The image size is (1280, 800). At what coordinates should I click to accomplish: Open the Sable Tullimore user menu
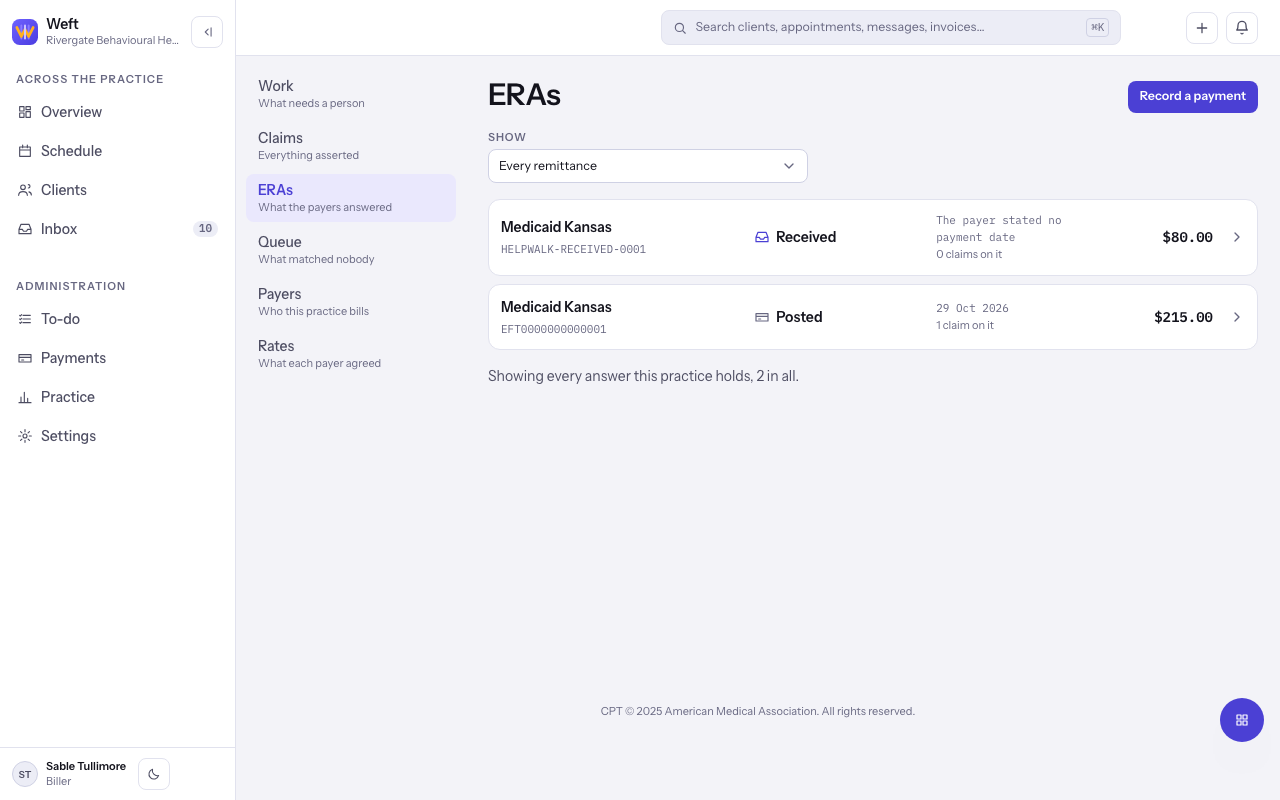(70, 774)
